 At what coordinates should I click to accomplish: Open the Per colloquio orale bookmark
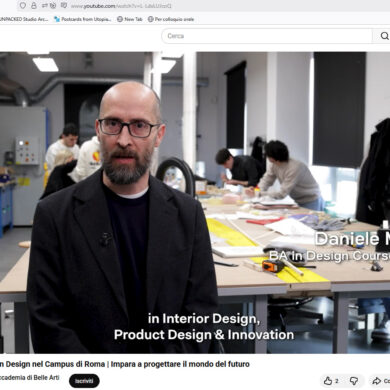pyautogui.click(x=171, y=19)
